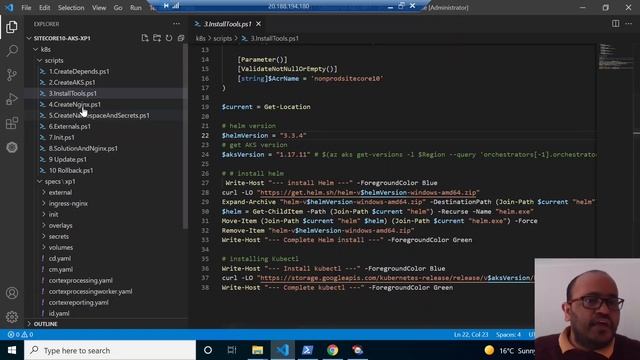Expand the secrets folder

coord(58,236)
